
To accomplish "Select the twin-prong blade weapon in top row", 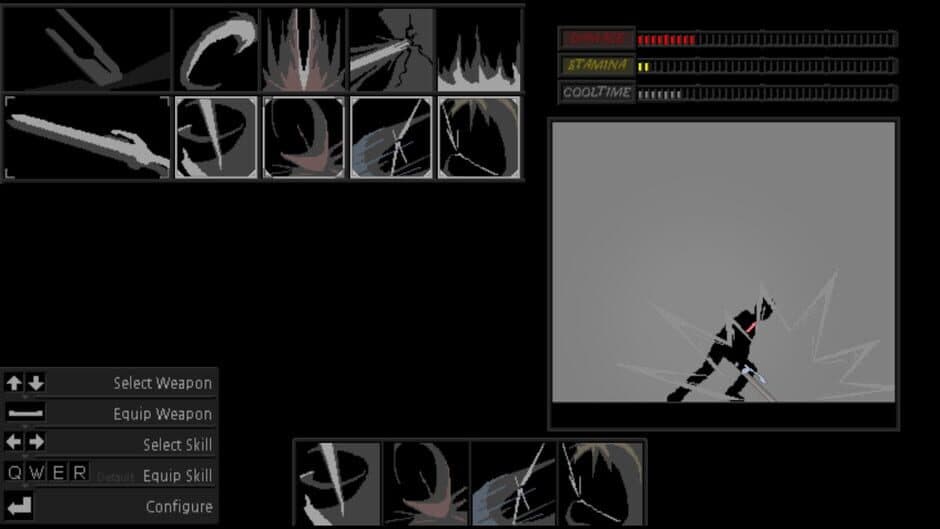I will click(87, 49).
